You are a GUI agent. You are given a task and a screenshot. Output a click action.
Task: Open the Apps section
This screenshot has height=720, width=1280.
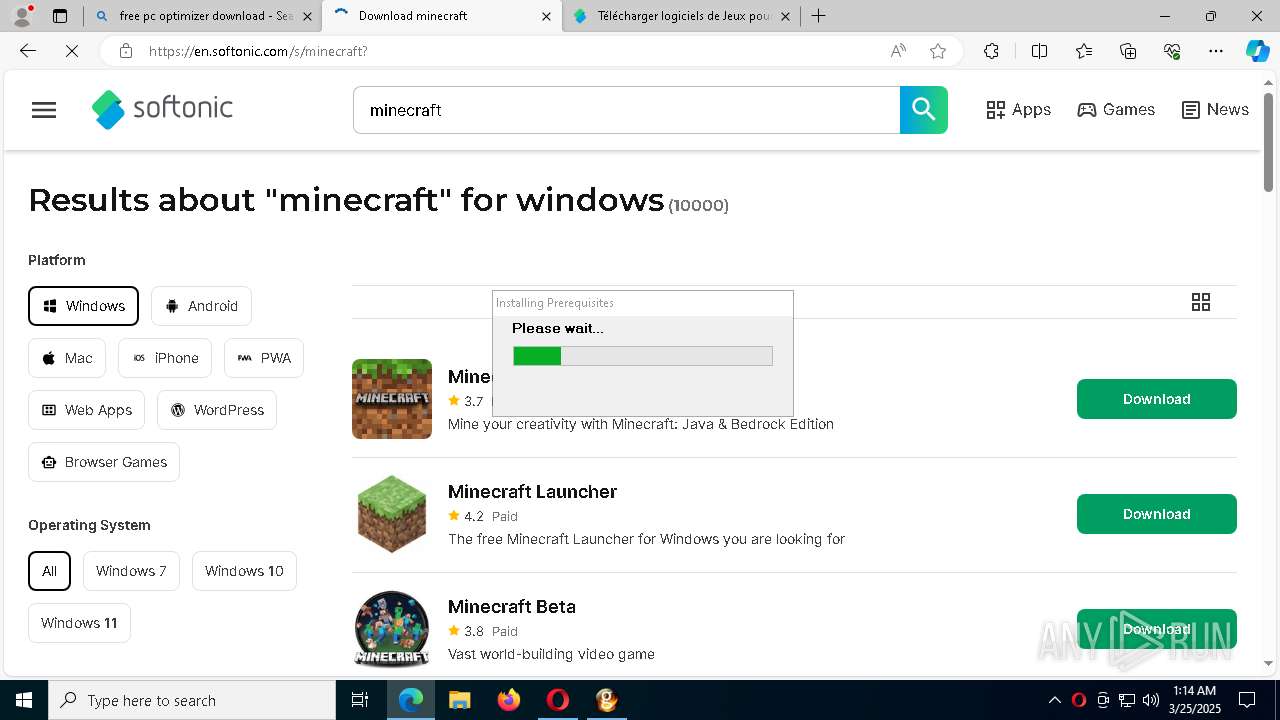(x=1018, y=110)
